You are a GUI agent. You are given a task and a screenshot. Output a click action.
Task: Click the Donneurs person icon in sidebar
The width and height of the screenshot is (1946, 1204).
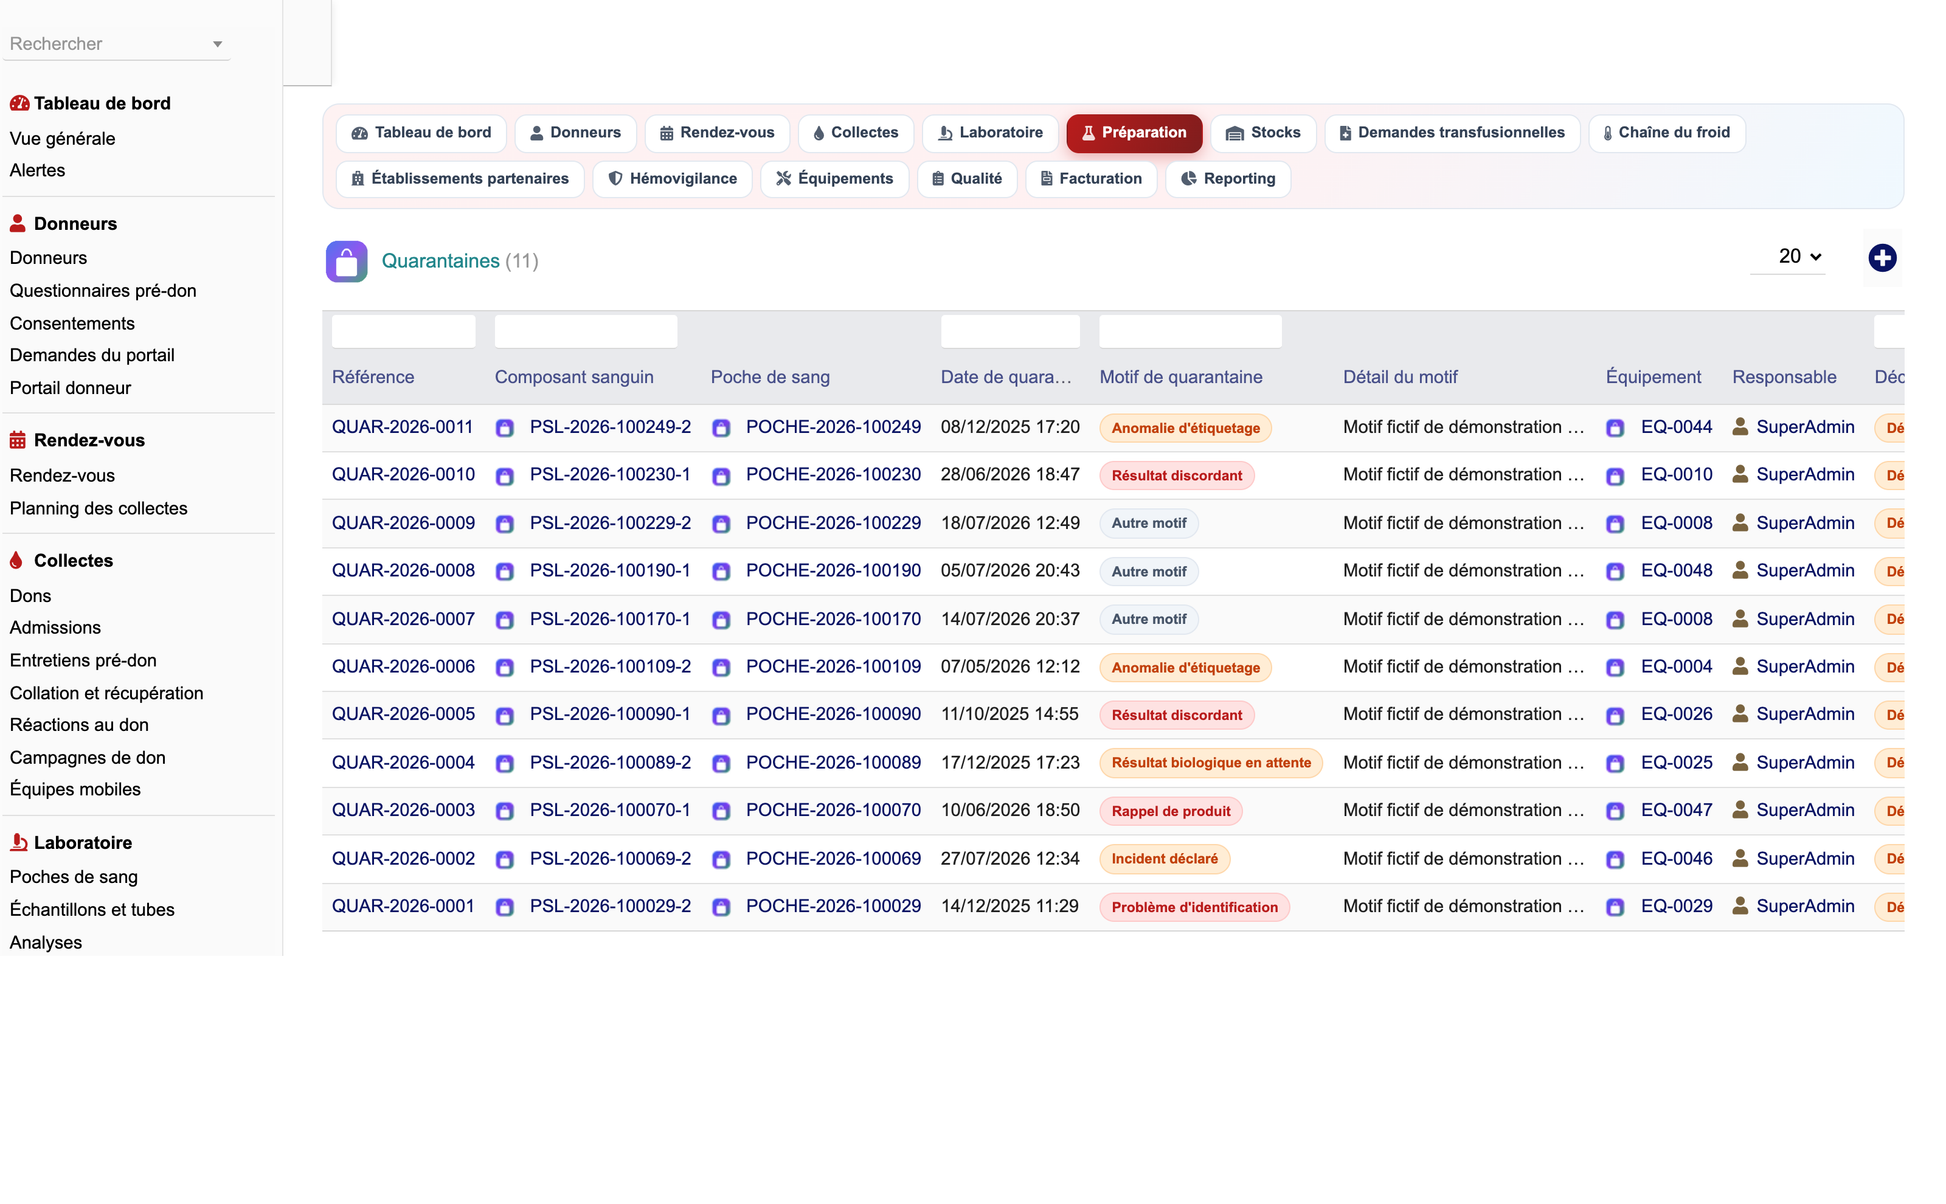[x=18, y=223]
